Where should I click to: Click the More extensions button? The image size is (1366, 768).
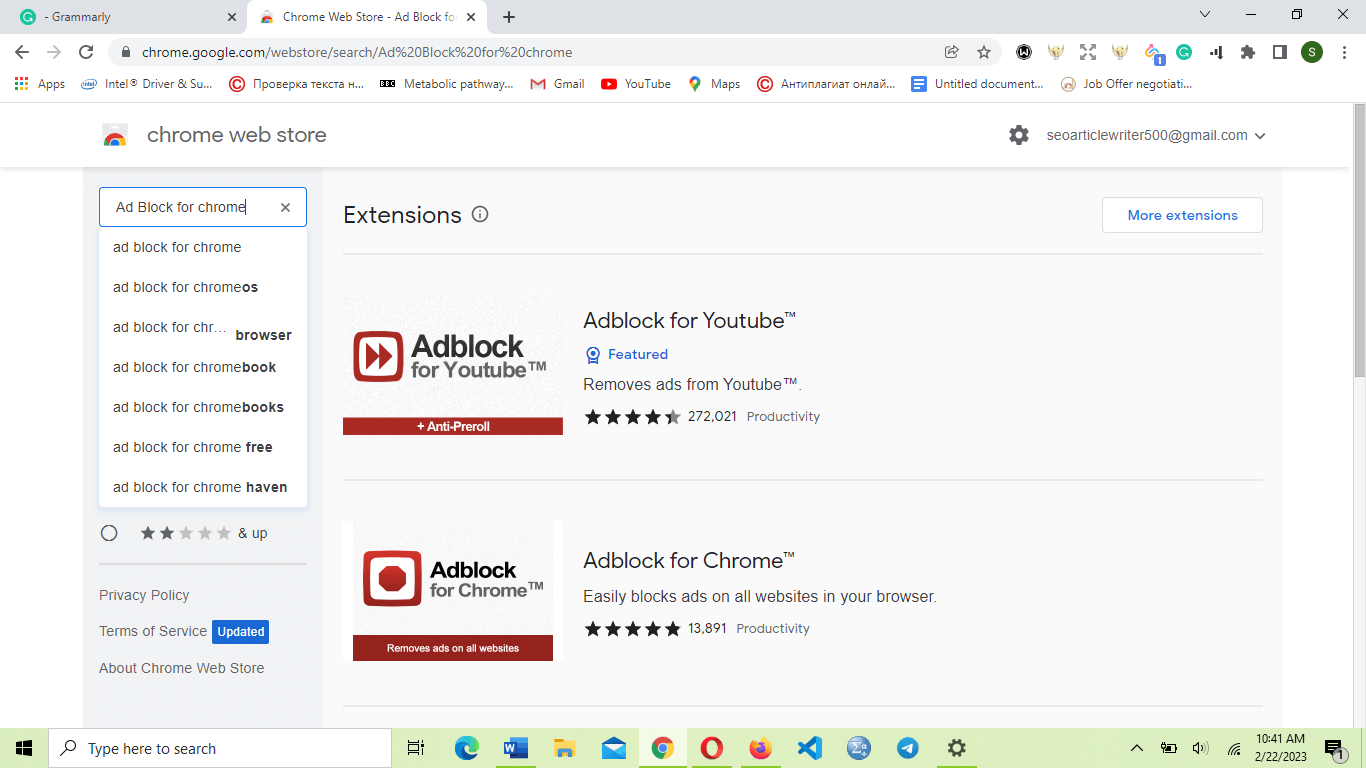pyautogui.click(x=1182, y=215)
